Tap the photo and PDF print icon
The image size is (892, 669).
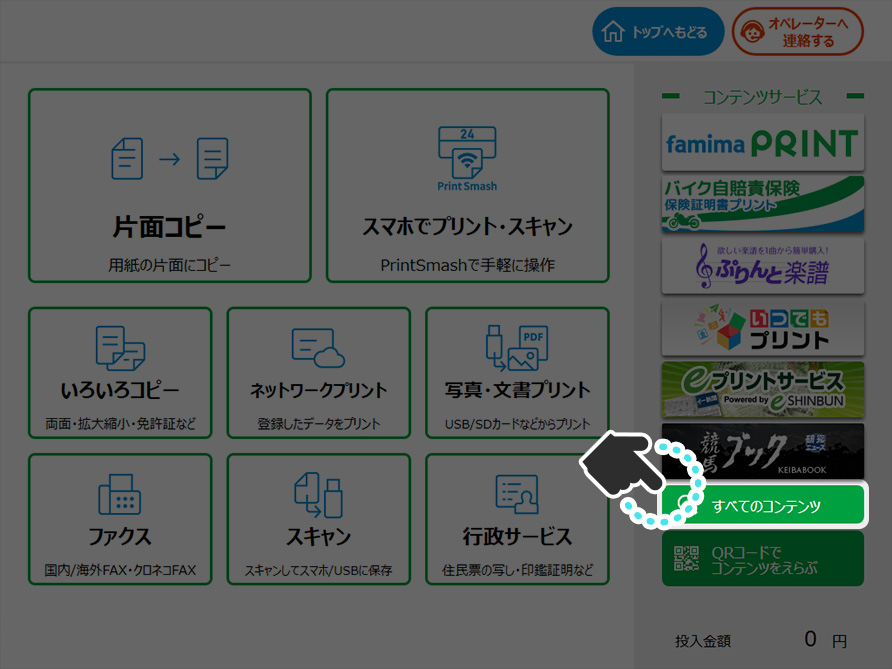pos(517,348)
